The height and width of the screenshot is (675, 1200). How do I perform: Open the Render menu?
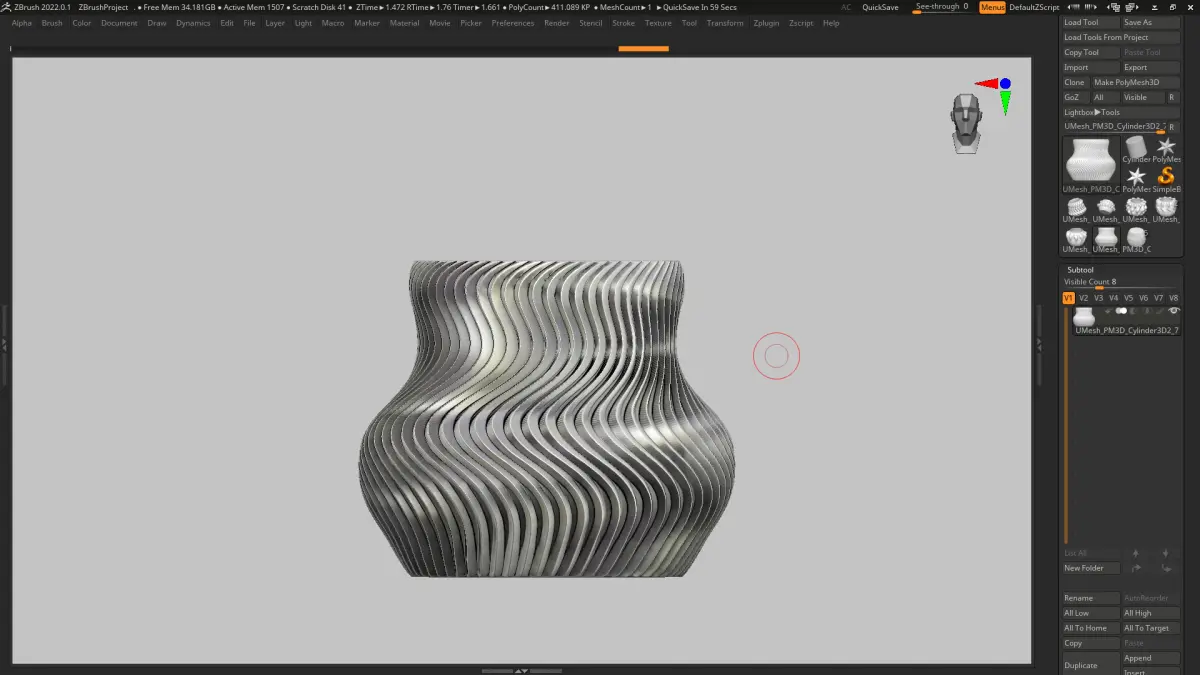tap(557, 23)
